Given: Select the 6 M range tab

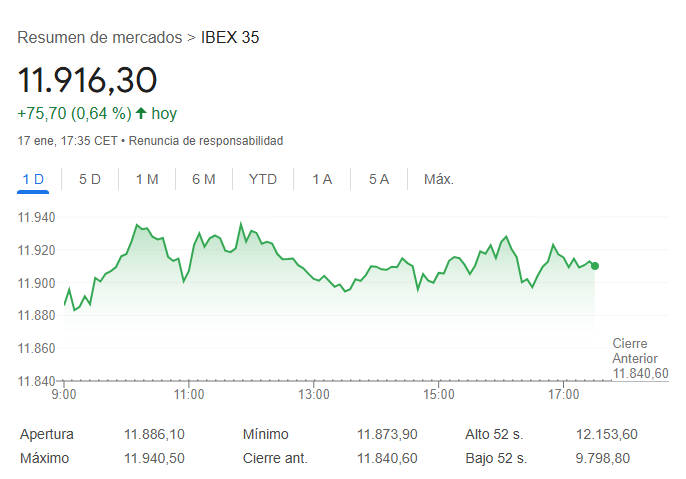Looking at the screenshot, I should pos(204,179).
